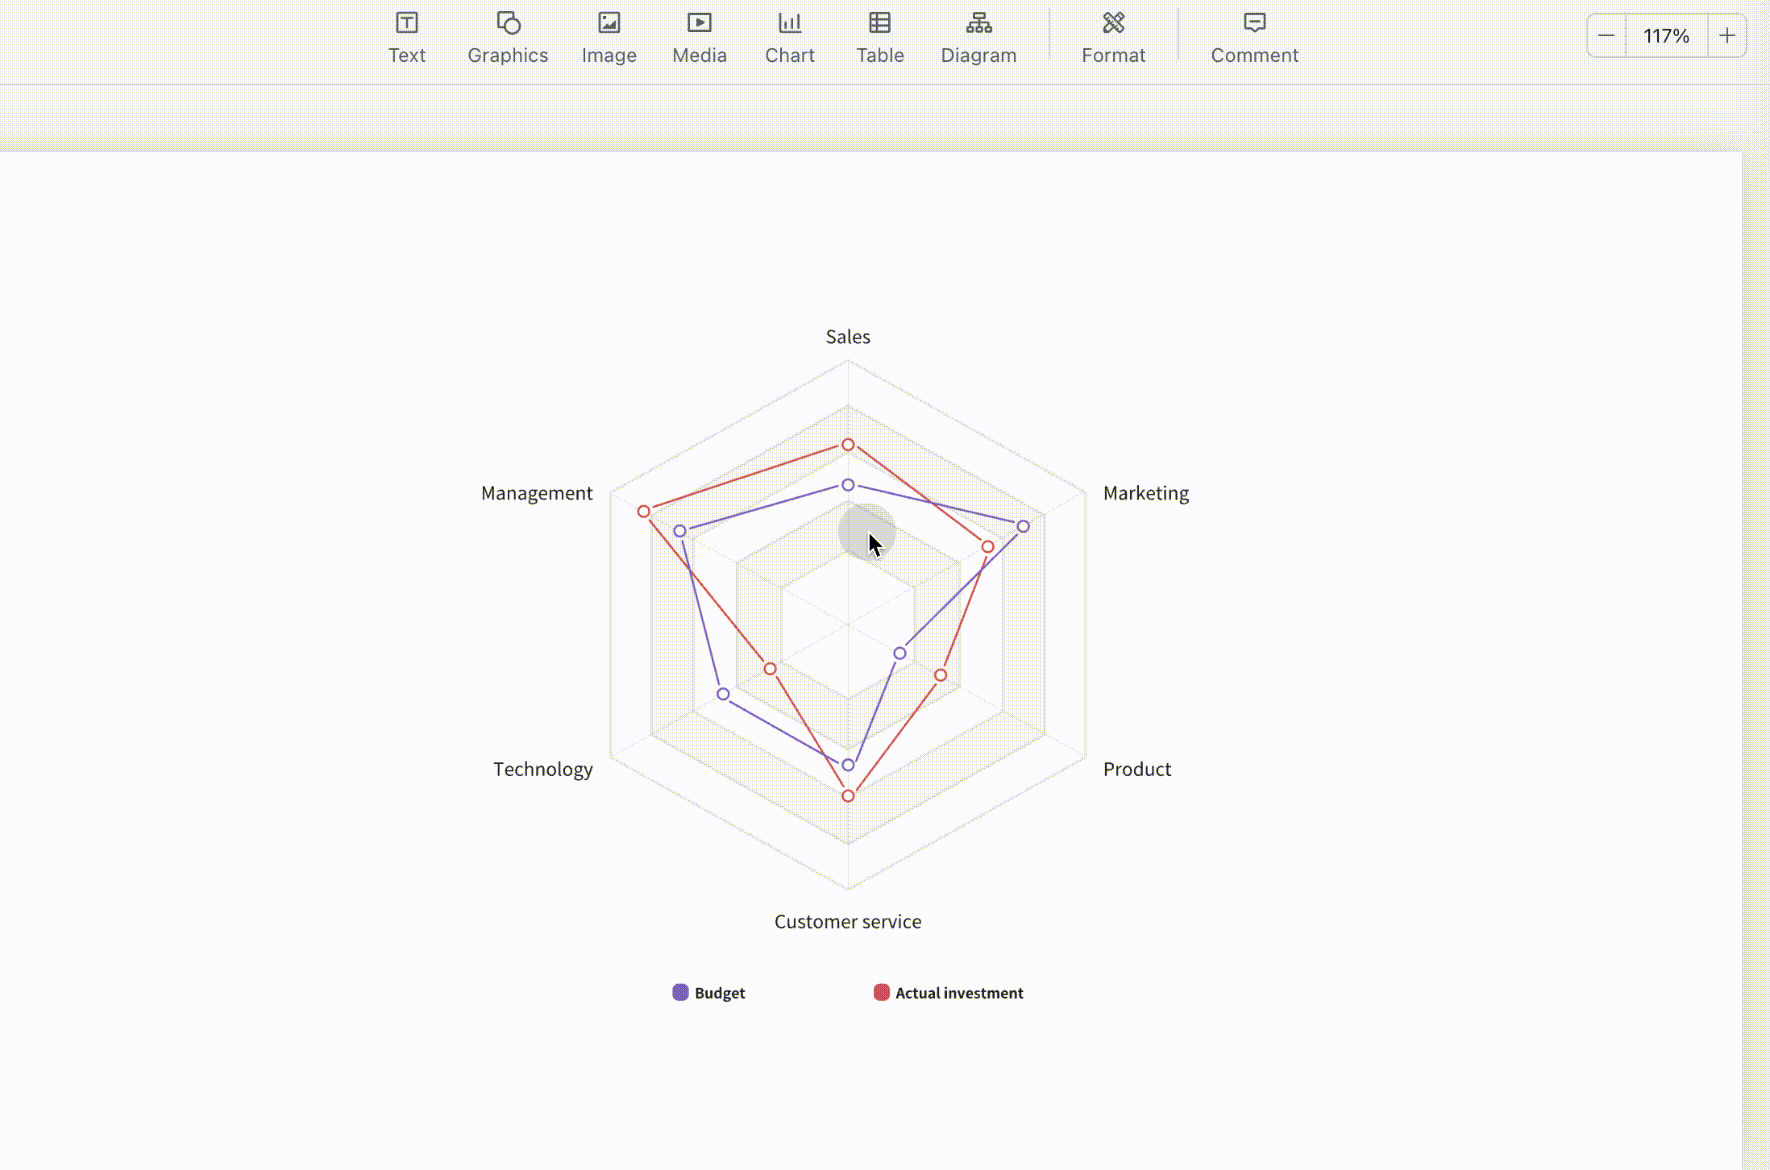This screenshot has width=1770, height=1170.
Task: Click the purple Technology data point
Action: 723,694
